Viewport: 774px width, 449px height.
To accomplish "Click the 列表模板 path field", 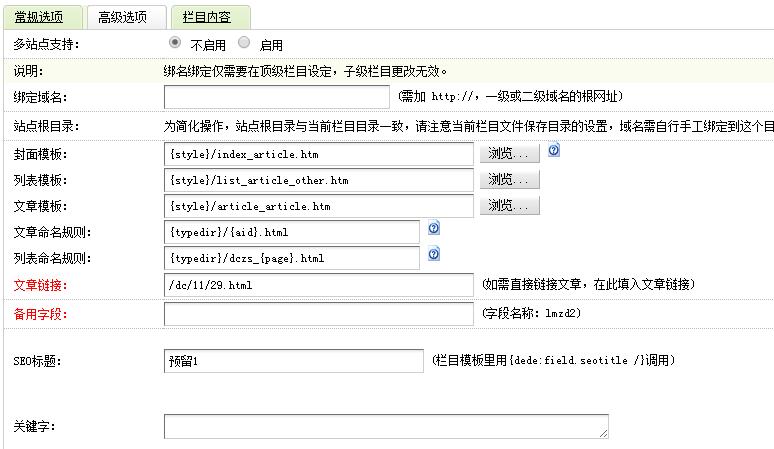I will click(x=319, y=180).
